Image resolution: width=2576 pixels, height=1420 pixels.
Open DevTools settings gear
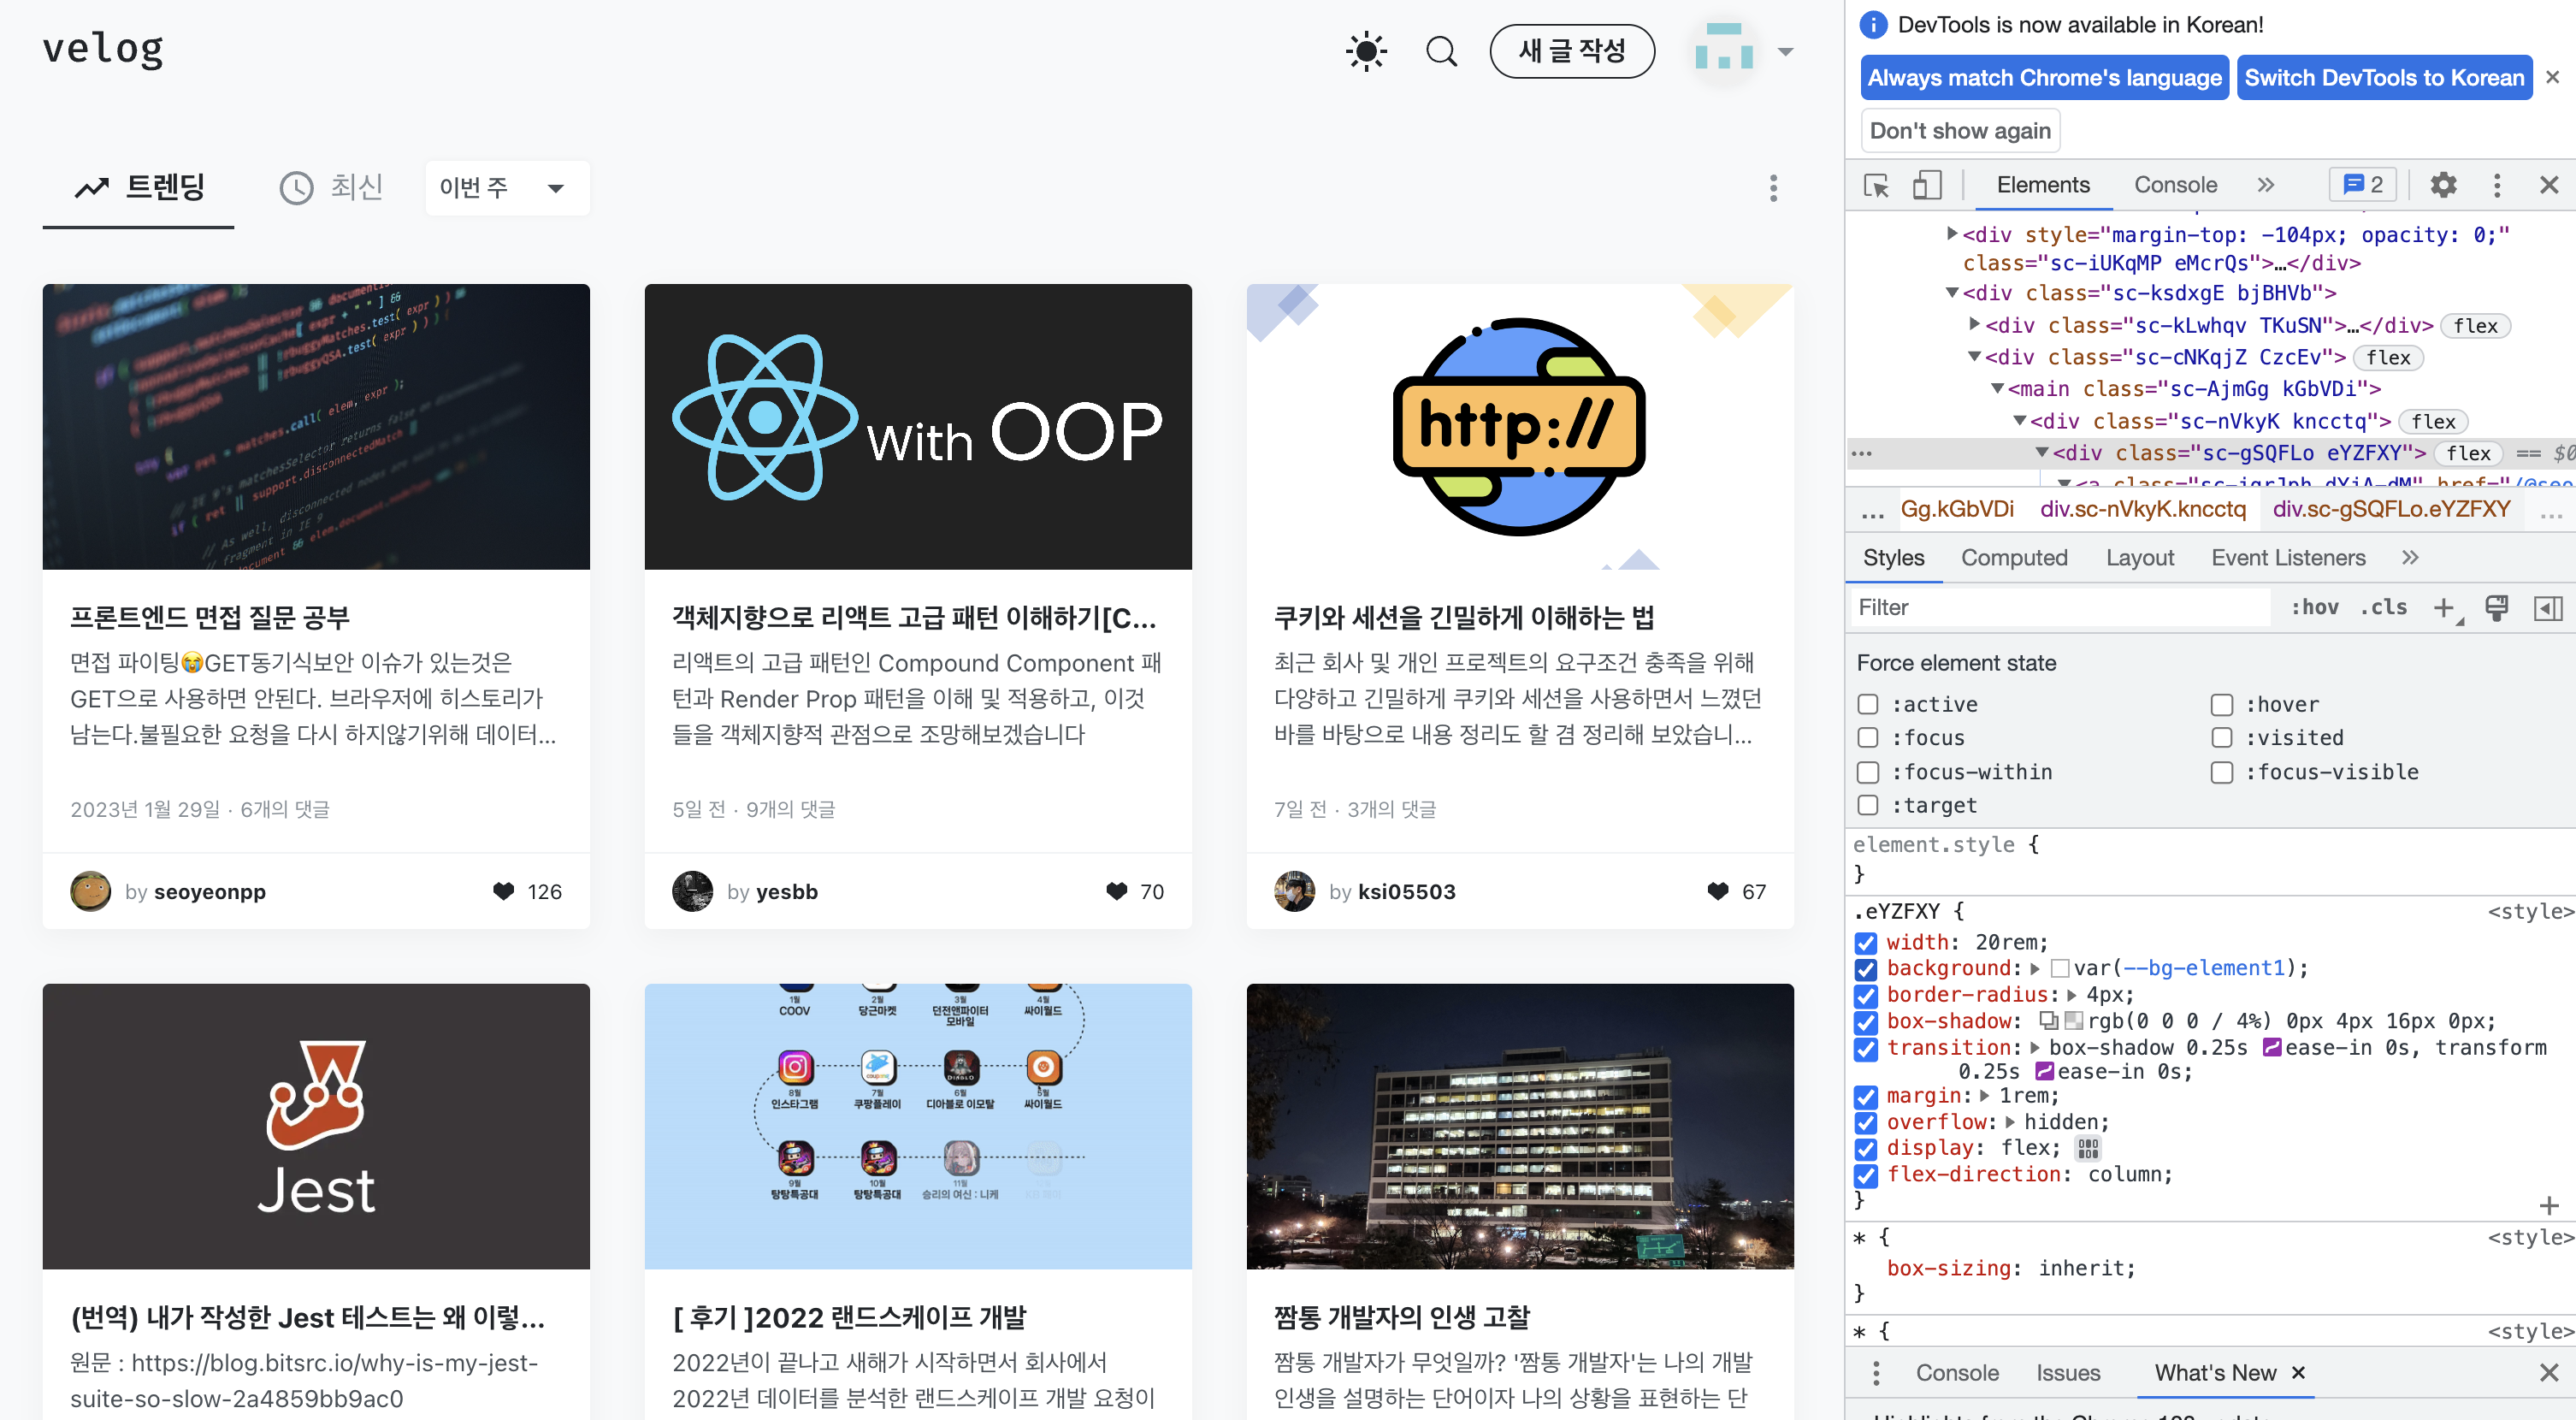[x=2443, y=185]
